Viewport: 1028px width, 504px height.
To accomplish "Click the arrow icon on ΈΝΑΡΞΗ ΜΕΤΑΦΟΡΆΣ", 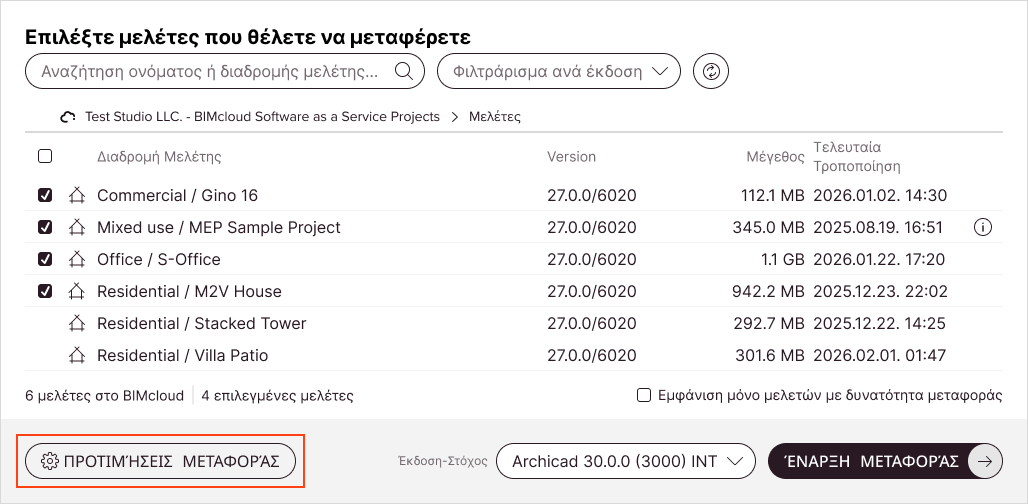I will [x=985, y=461].
